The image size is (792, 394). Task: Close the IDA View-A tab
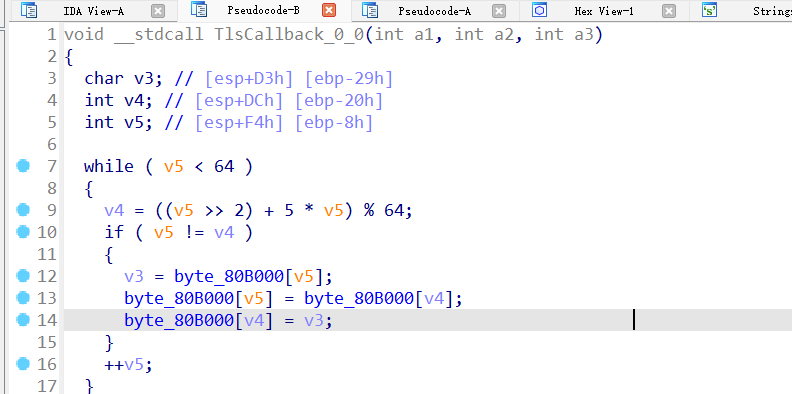(x=158, y=11)
